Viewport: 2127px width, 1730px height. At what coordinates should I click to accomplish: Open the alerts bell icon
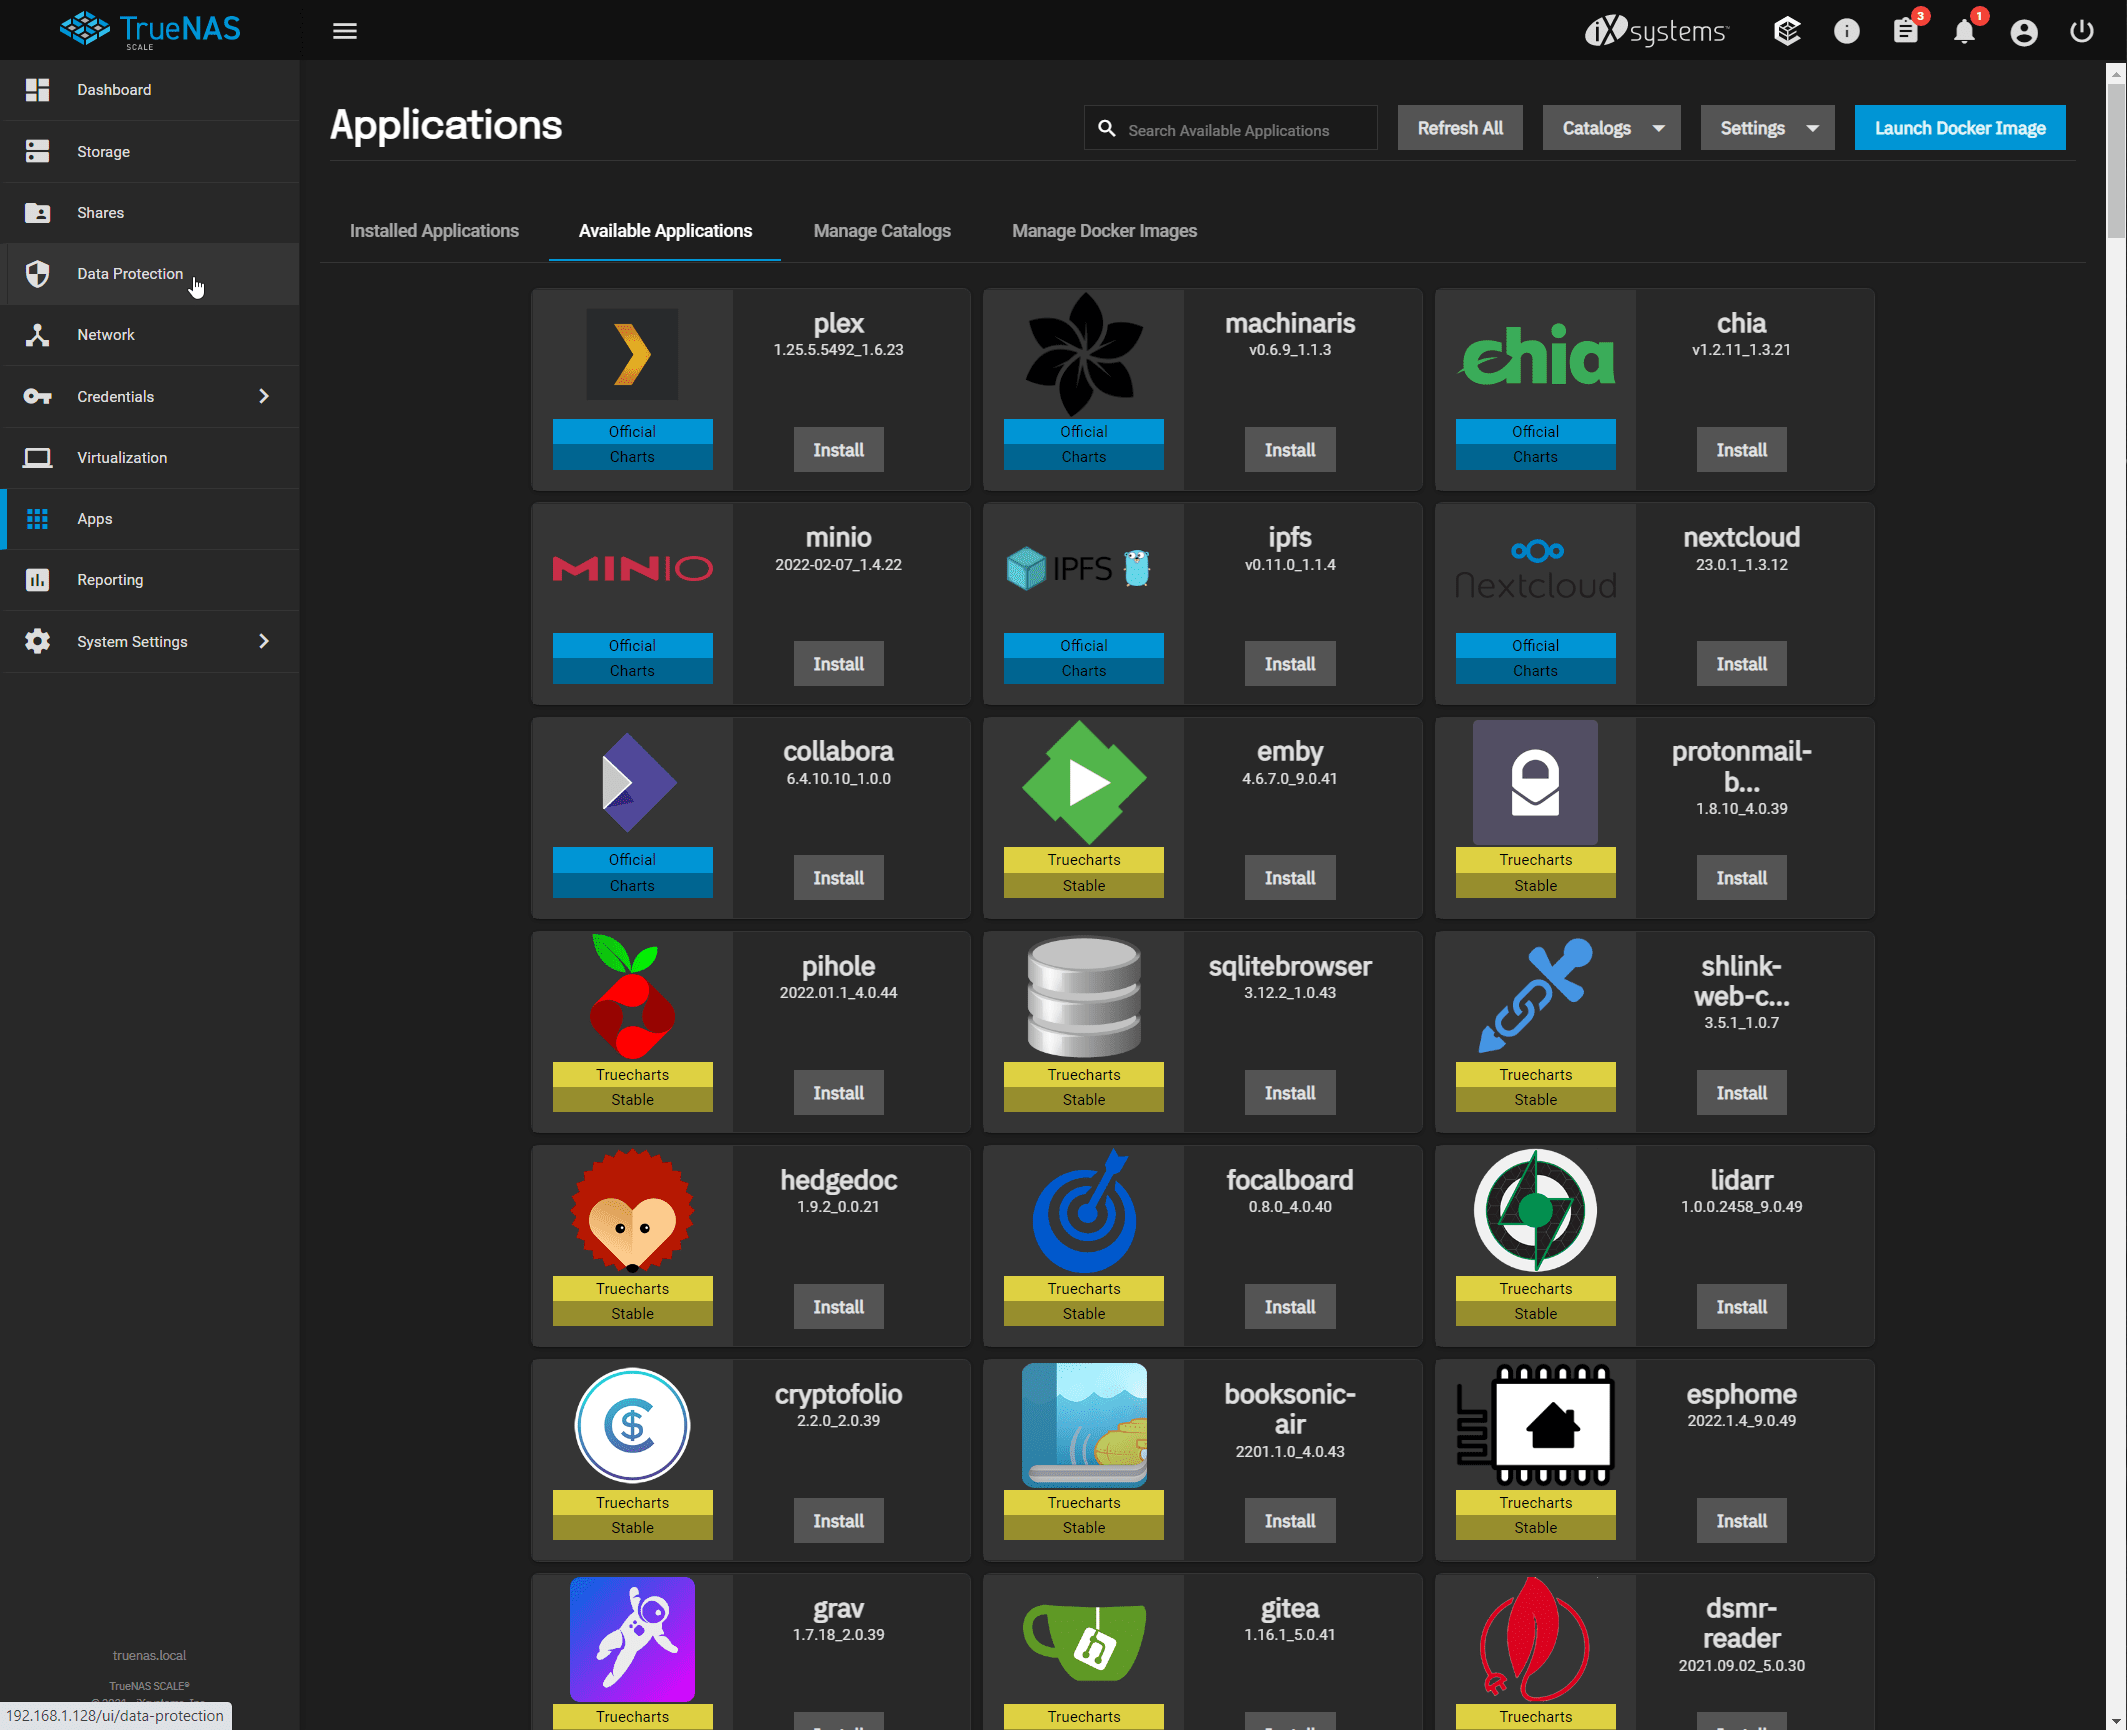pos(1964,32)
